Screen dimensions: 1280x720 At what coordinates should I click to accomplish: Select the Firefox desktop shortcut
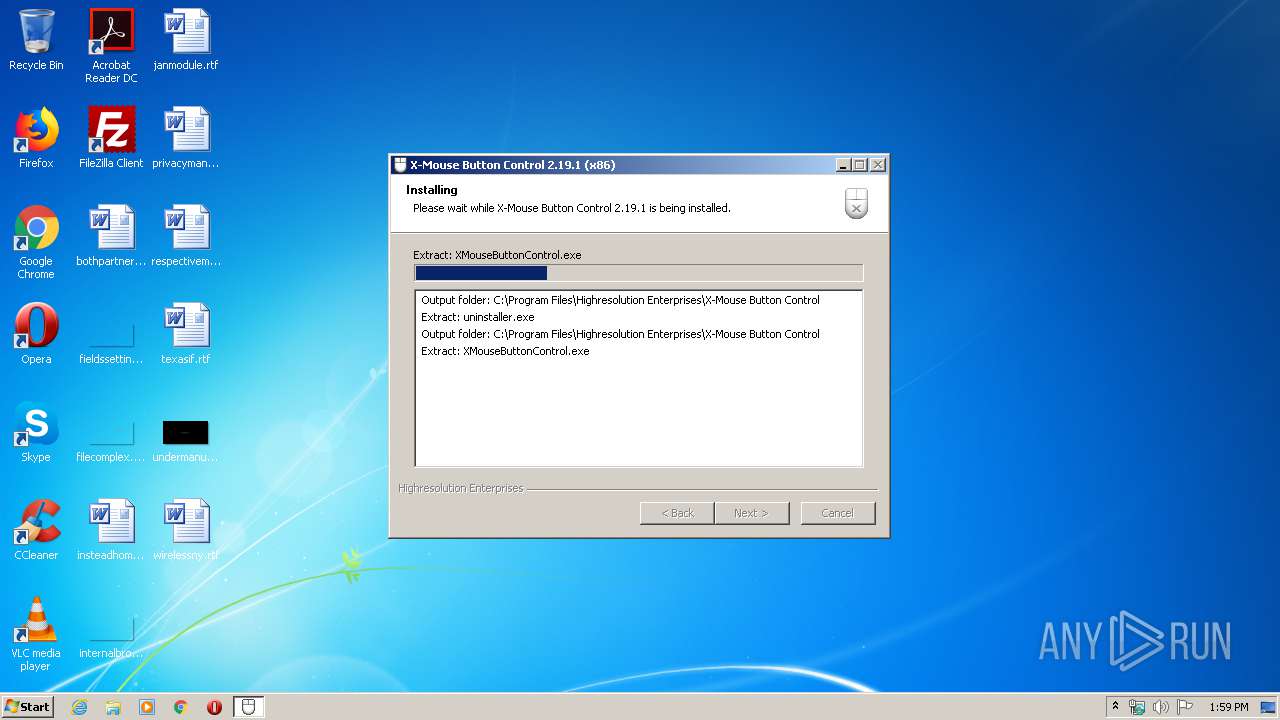36,138
